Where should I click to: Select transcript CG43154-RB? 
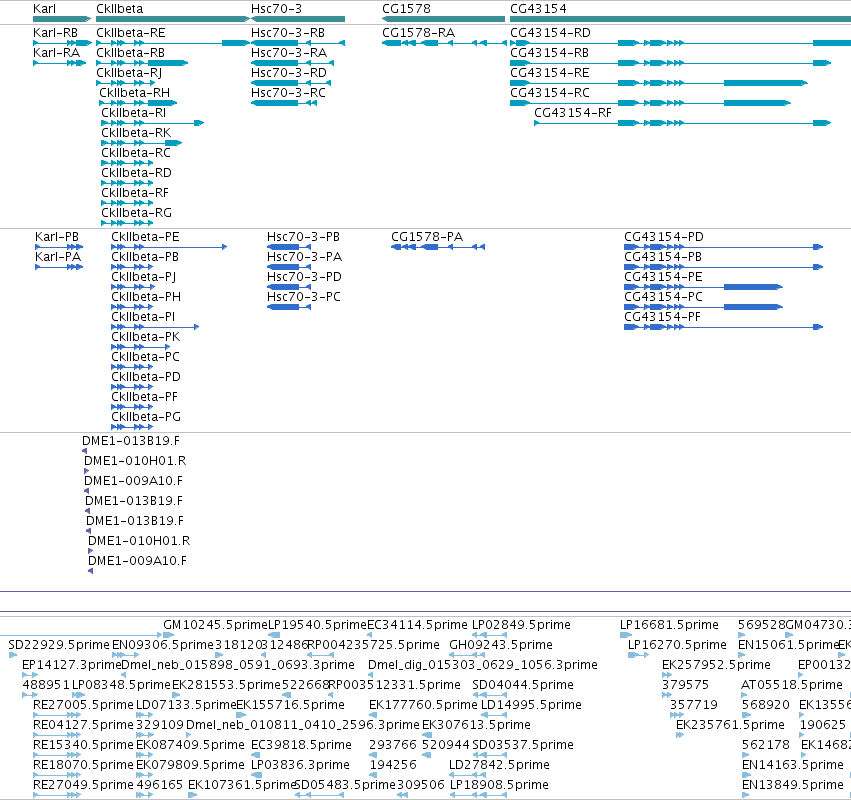[x=670, y=63]
